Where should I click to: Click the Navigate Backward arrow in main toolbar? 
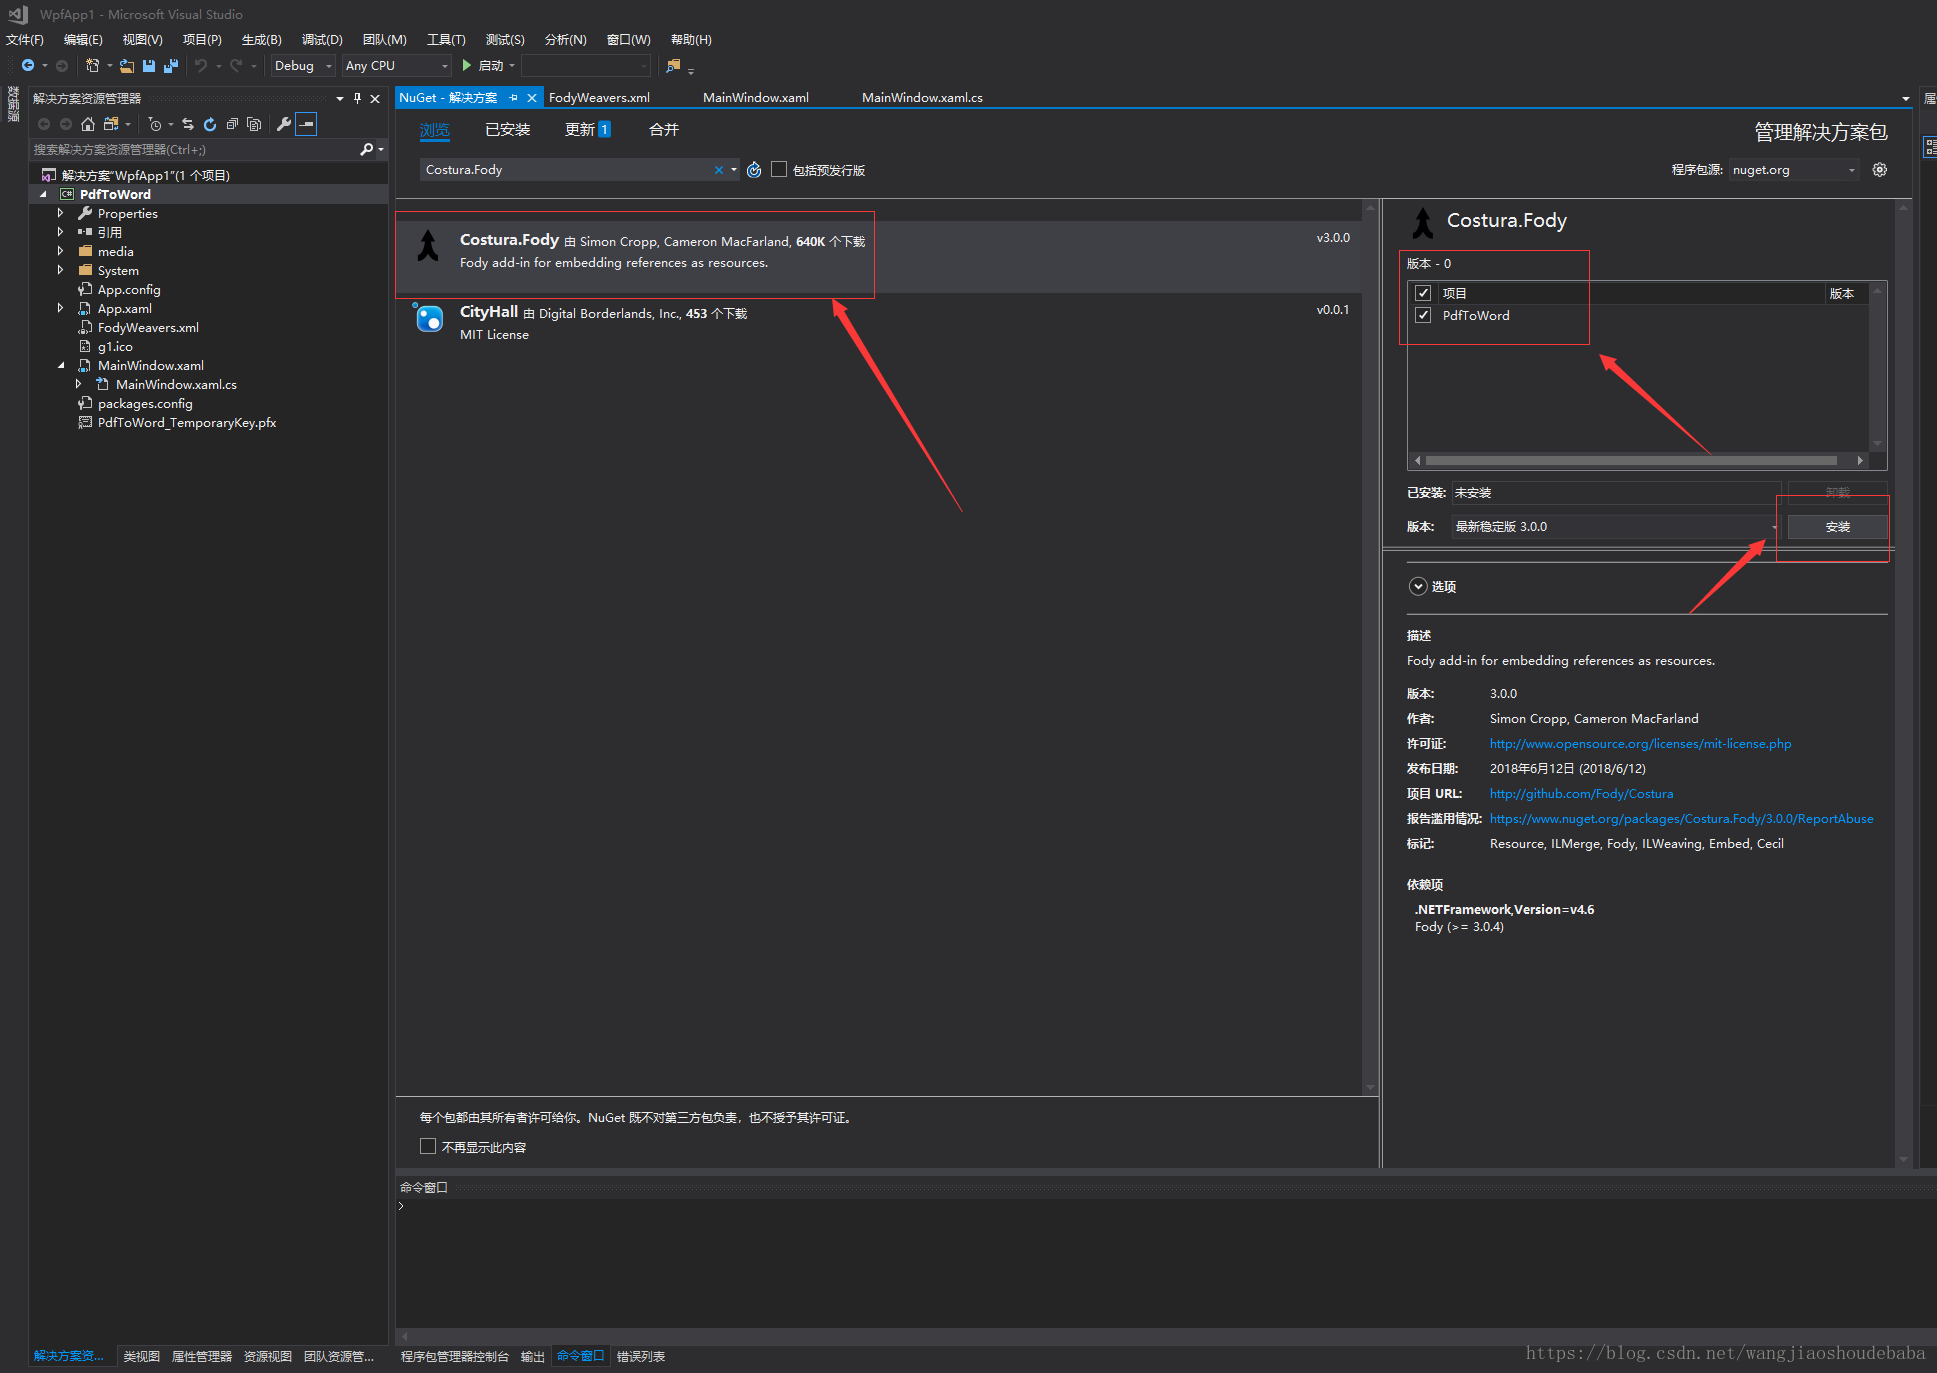tap(28, 66)
